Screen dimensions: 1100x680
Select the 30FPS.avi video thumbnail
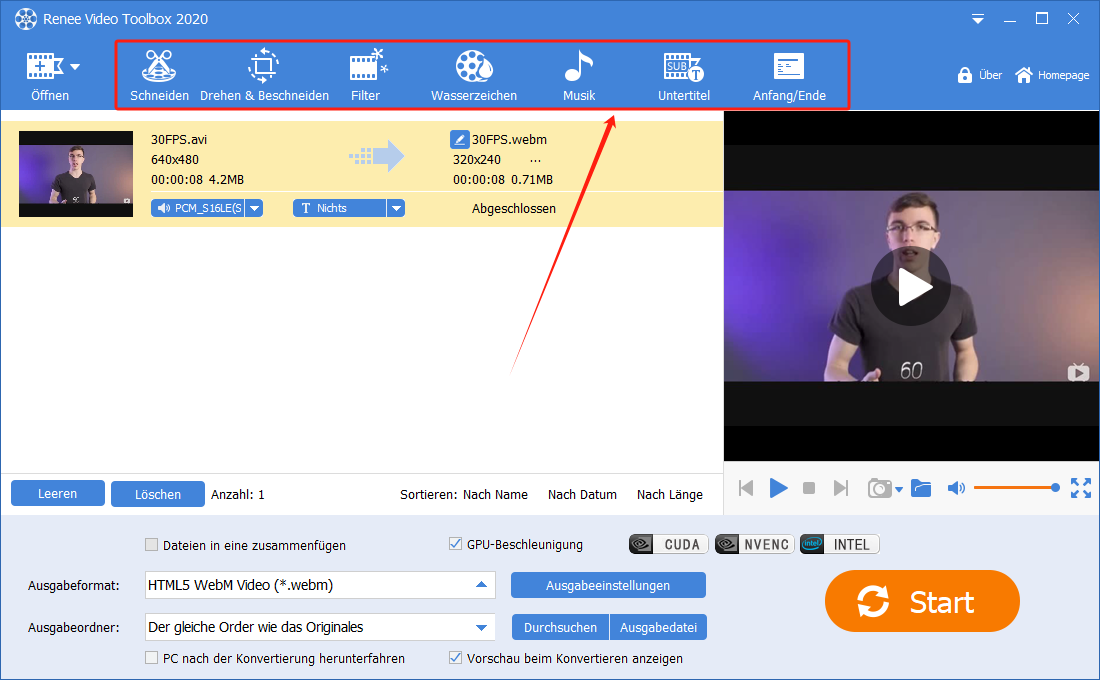[x=76, y=173]
